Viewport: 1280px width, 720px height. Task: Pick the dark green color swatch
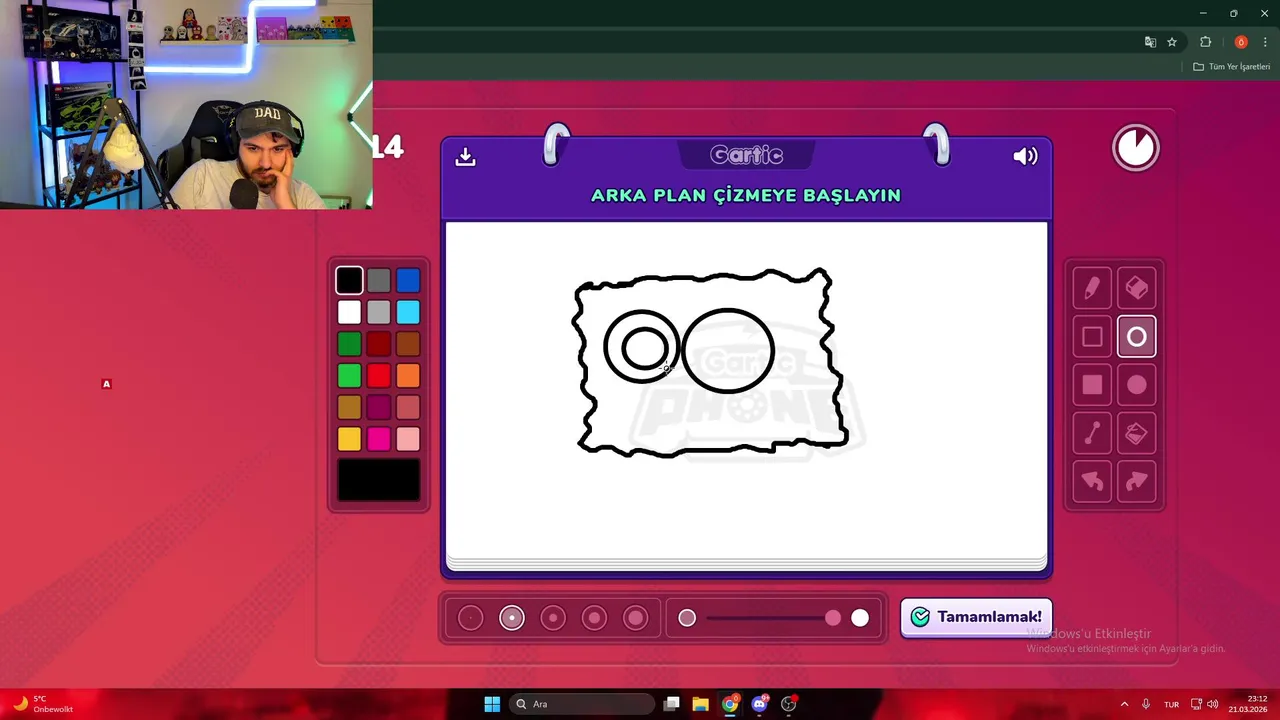(349, 344)
